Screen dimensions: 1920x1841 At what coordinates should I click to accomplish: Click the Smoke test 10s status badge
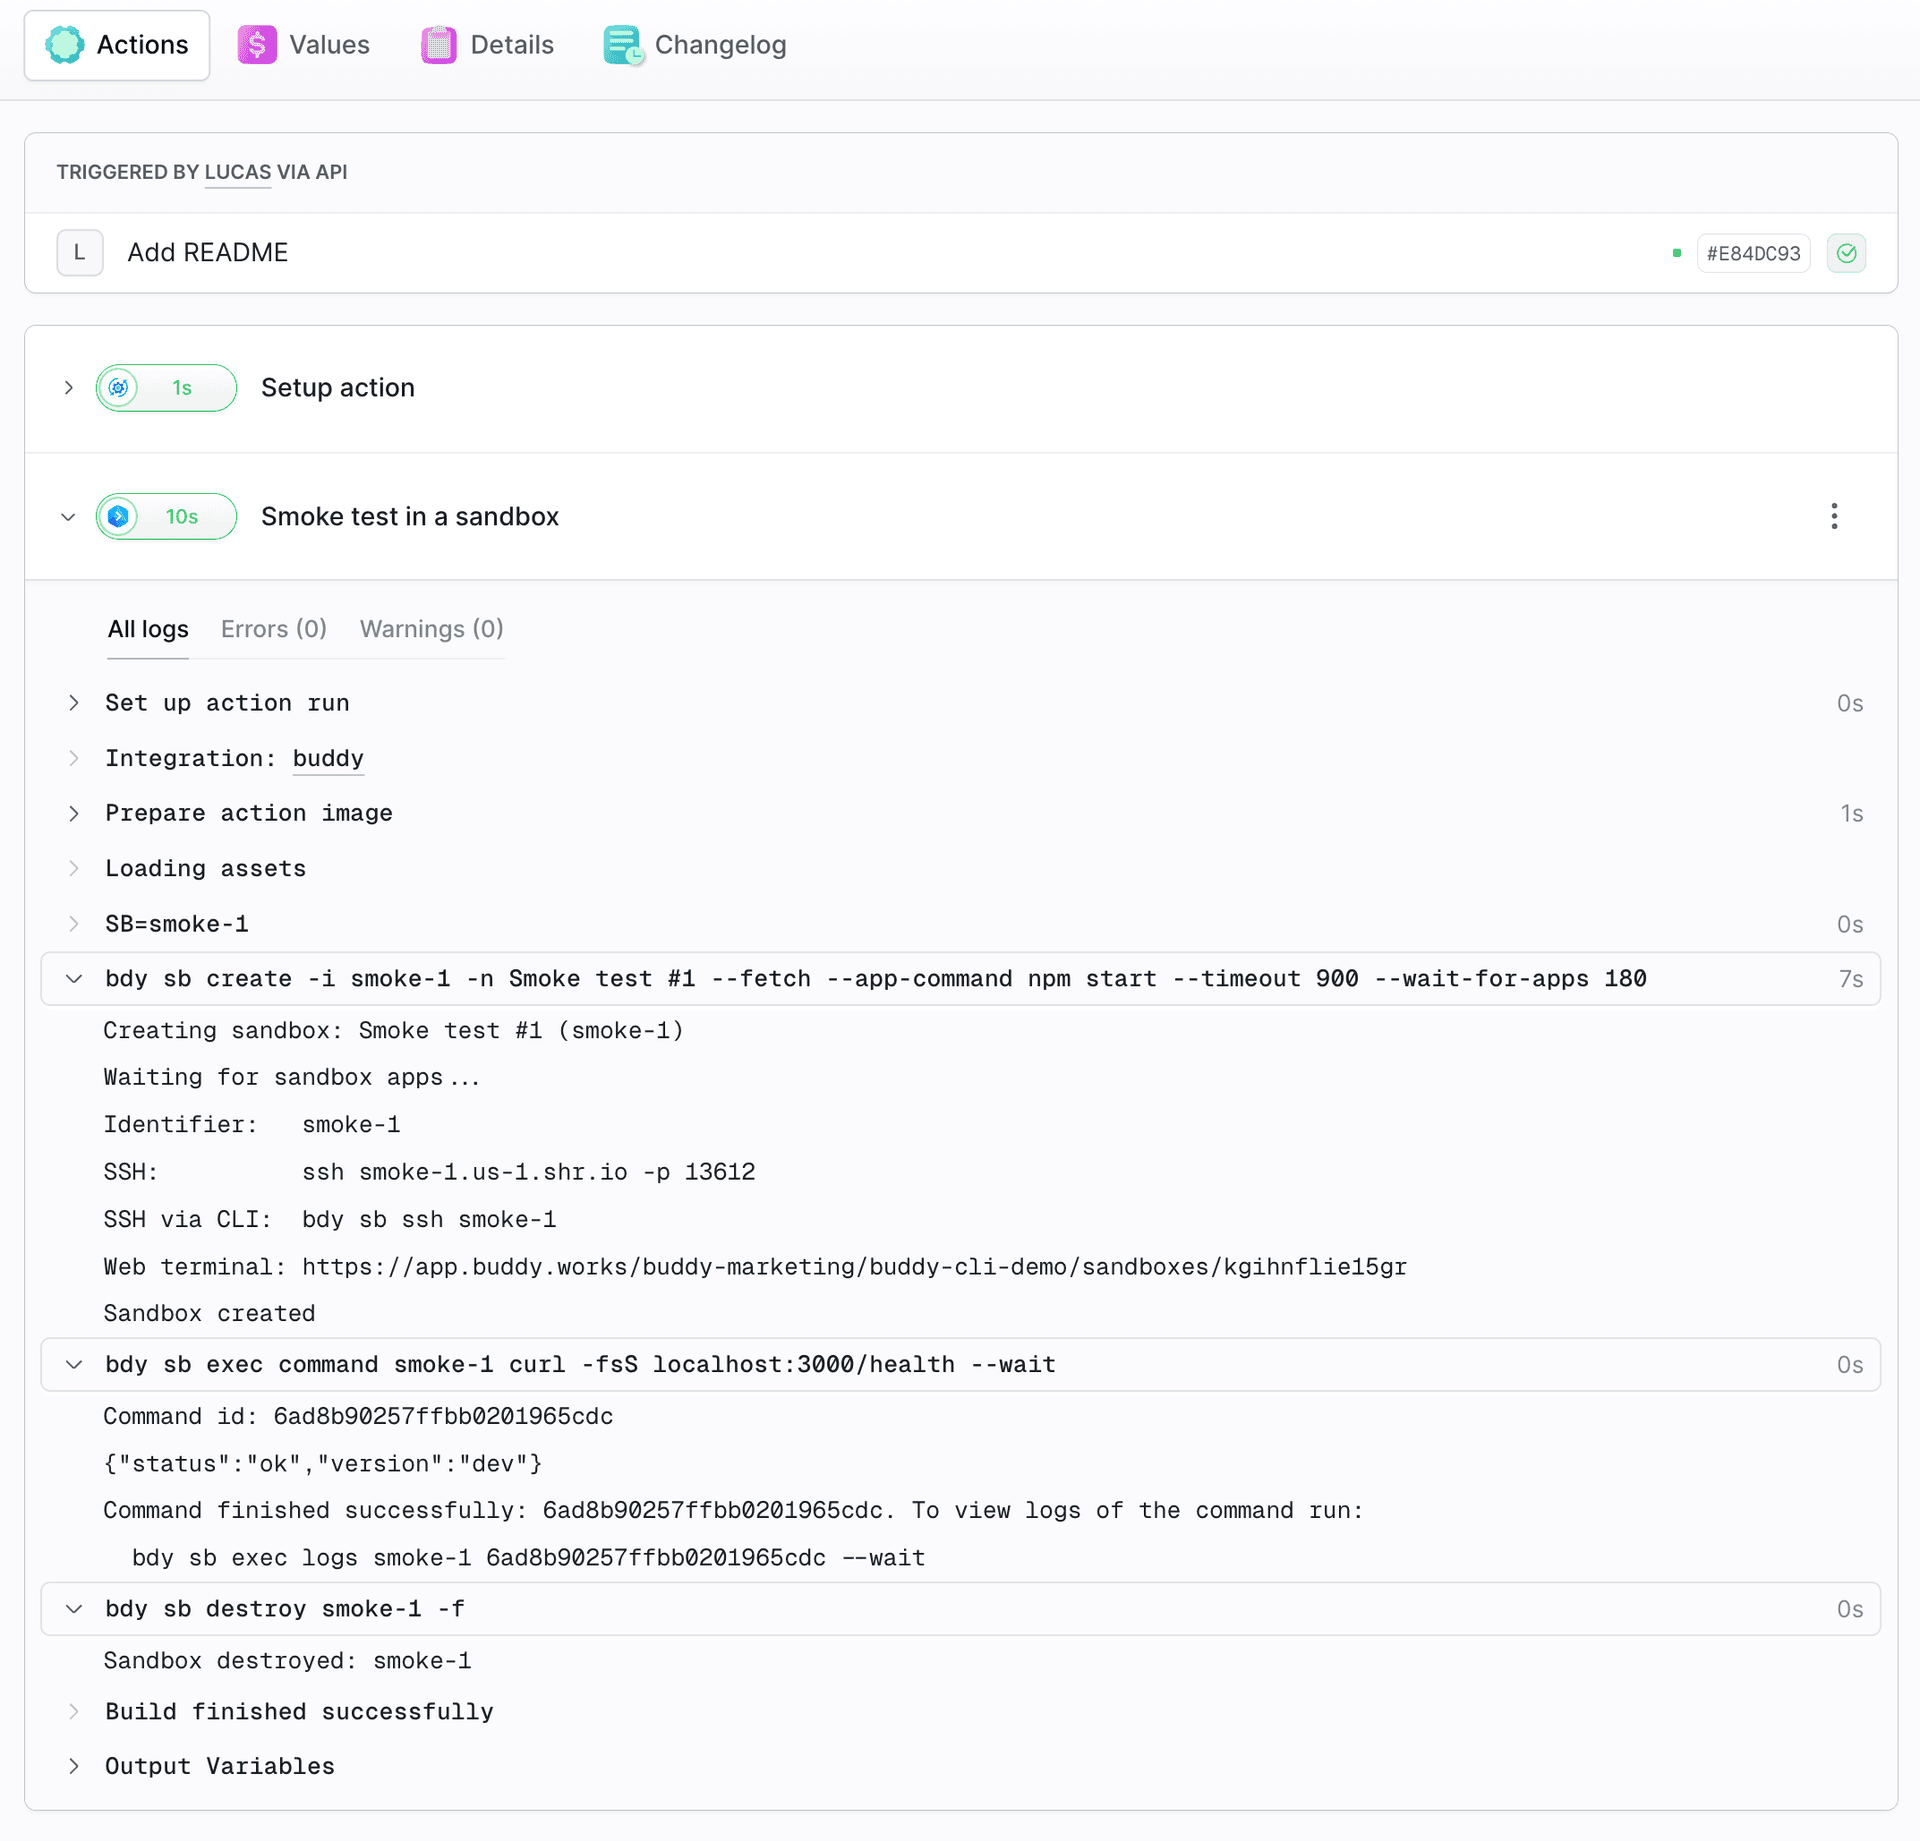tap(166, 517)
